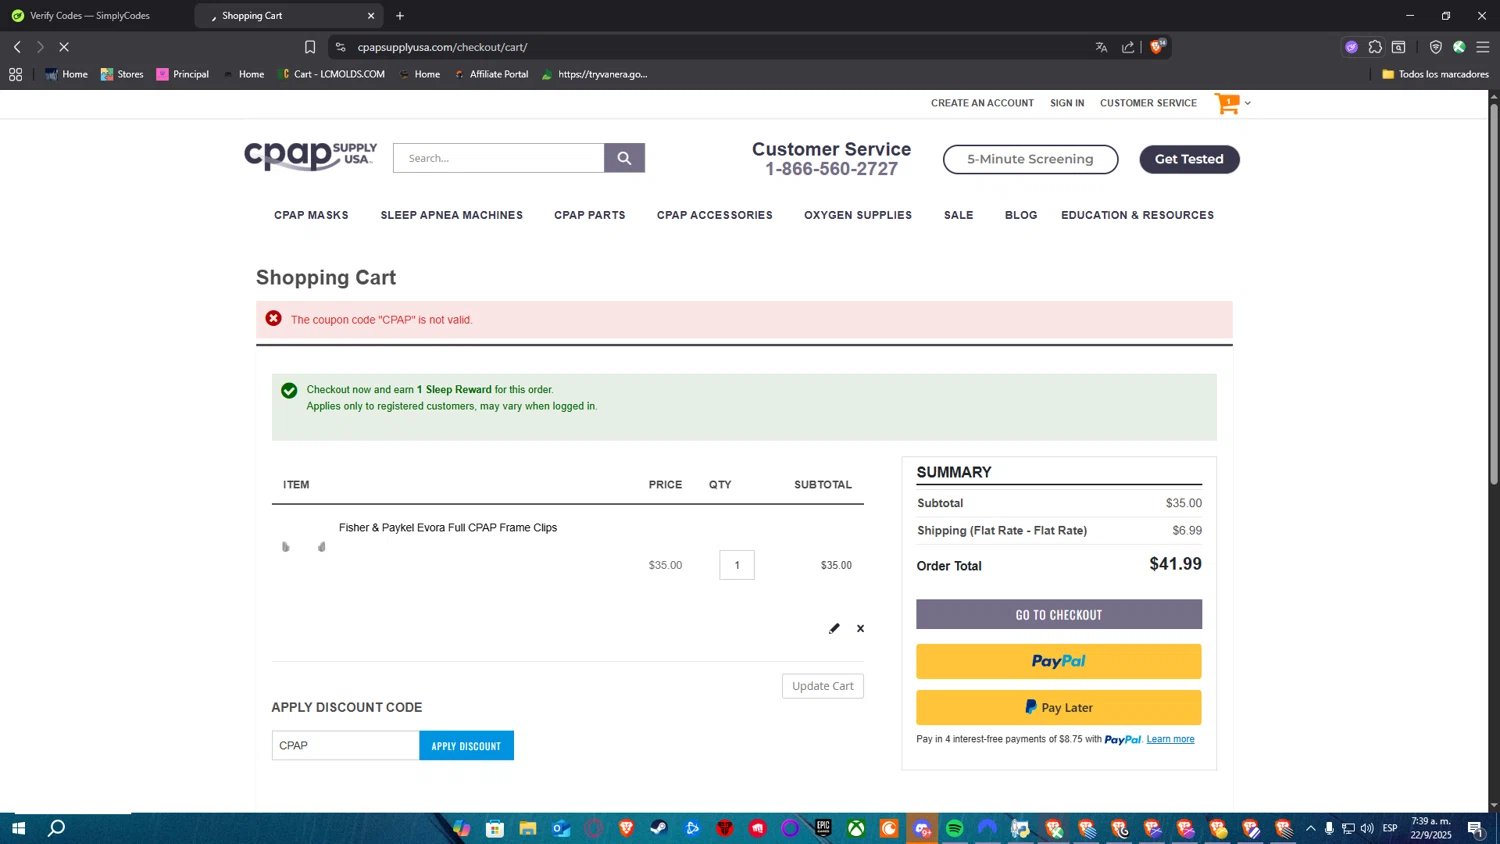Click the pencil edit item icon
The height and width of the screenshot is (844, 1500).
834,628
